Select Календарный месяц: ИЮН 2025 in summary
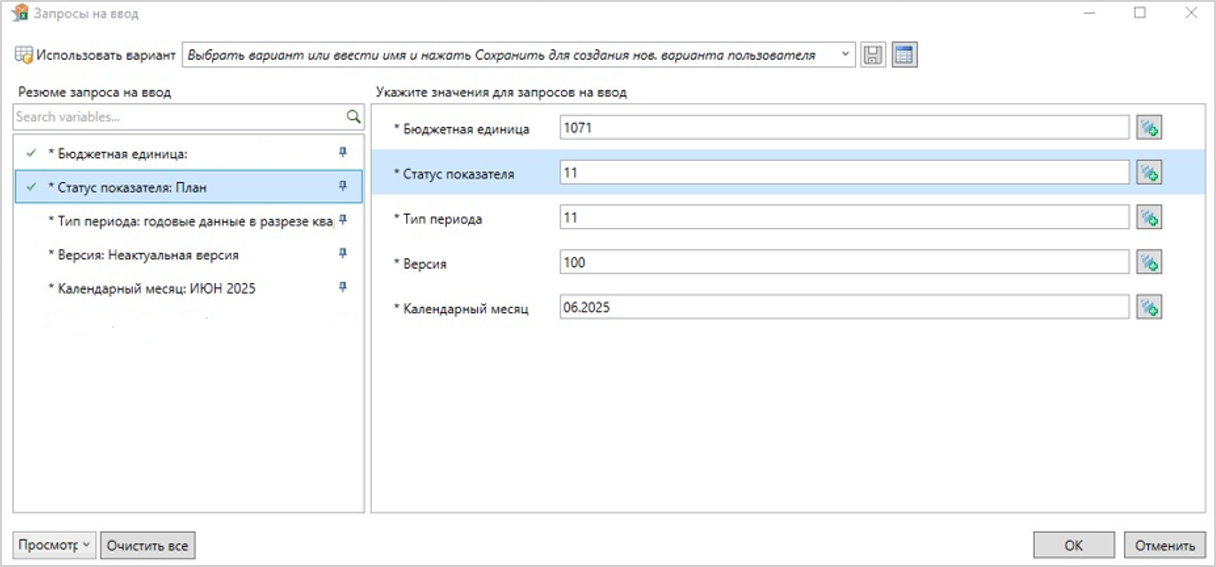Image resolution: width=1216 pixels, height=567 pixels. [x=152, y=288]
